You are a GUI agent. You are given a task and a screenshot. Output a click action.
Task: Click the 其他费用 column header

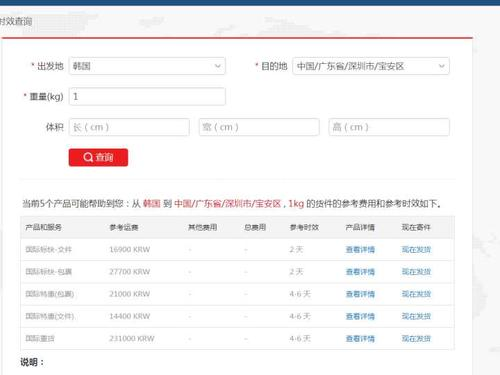click(x=203, y=227)
